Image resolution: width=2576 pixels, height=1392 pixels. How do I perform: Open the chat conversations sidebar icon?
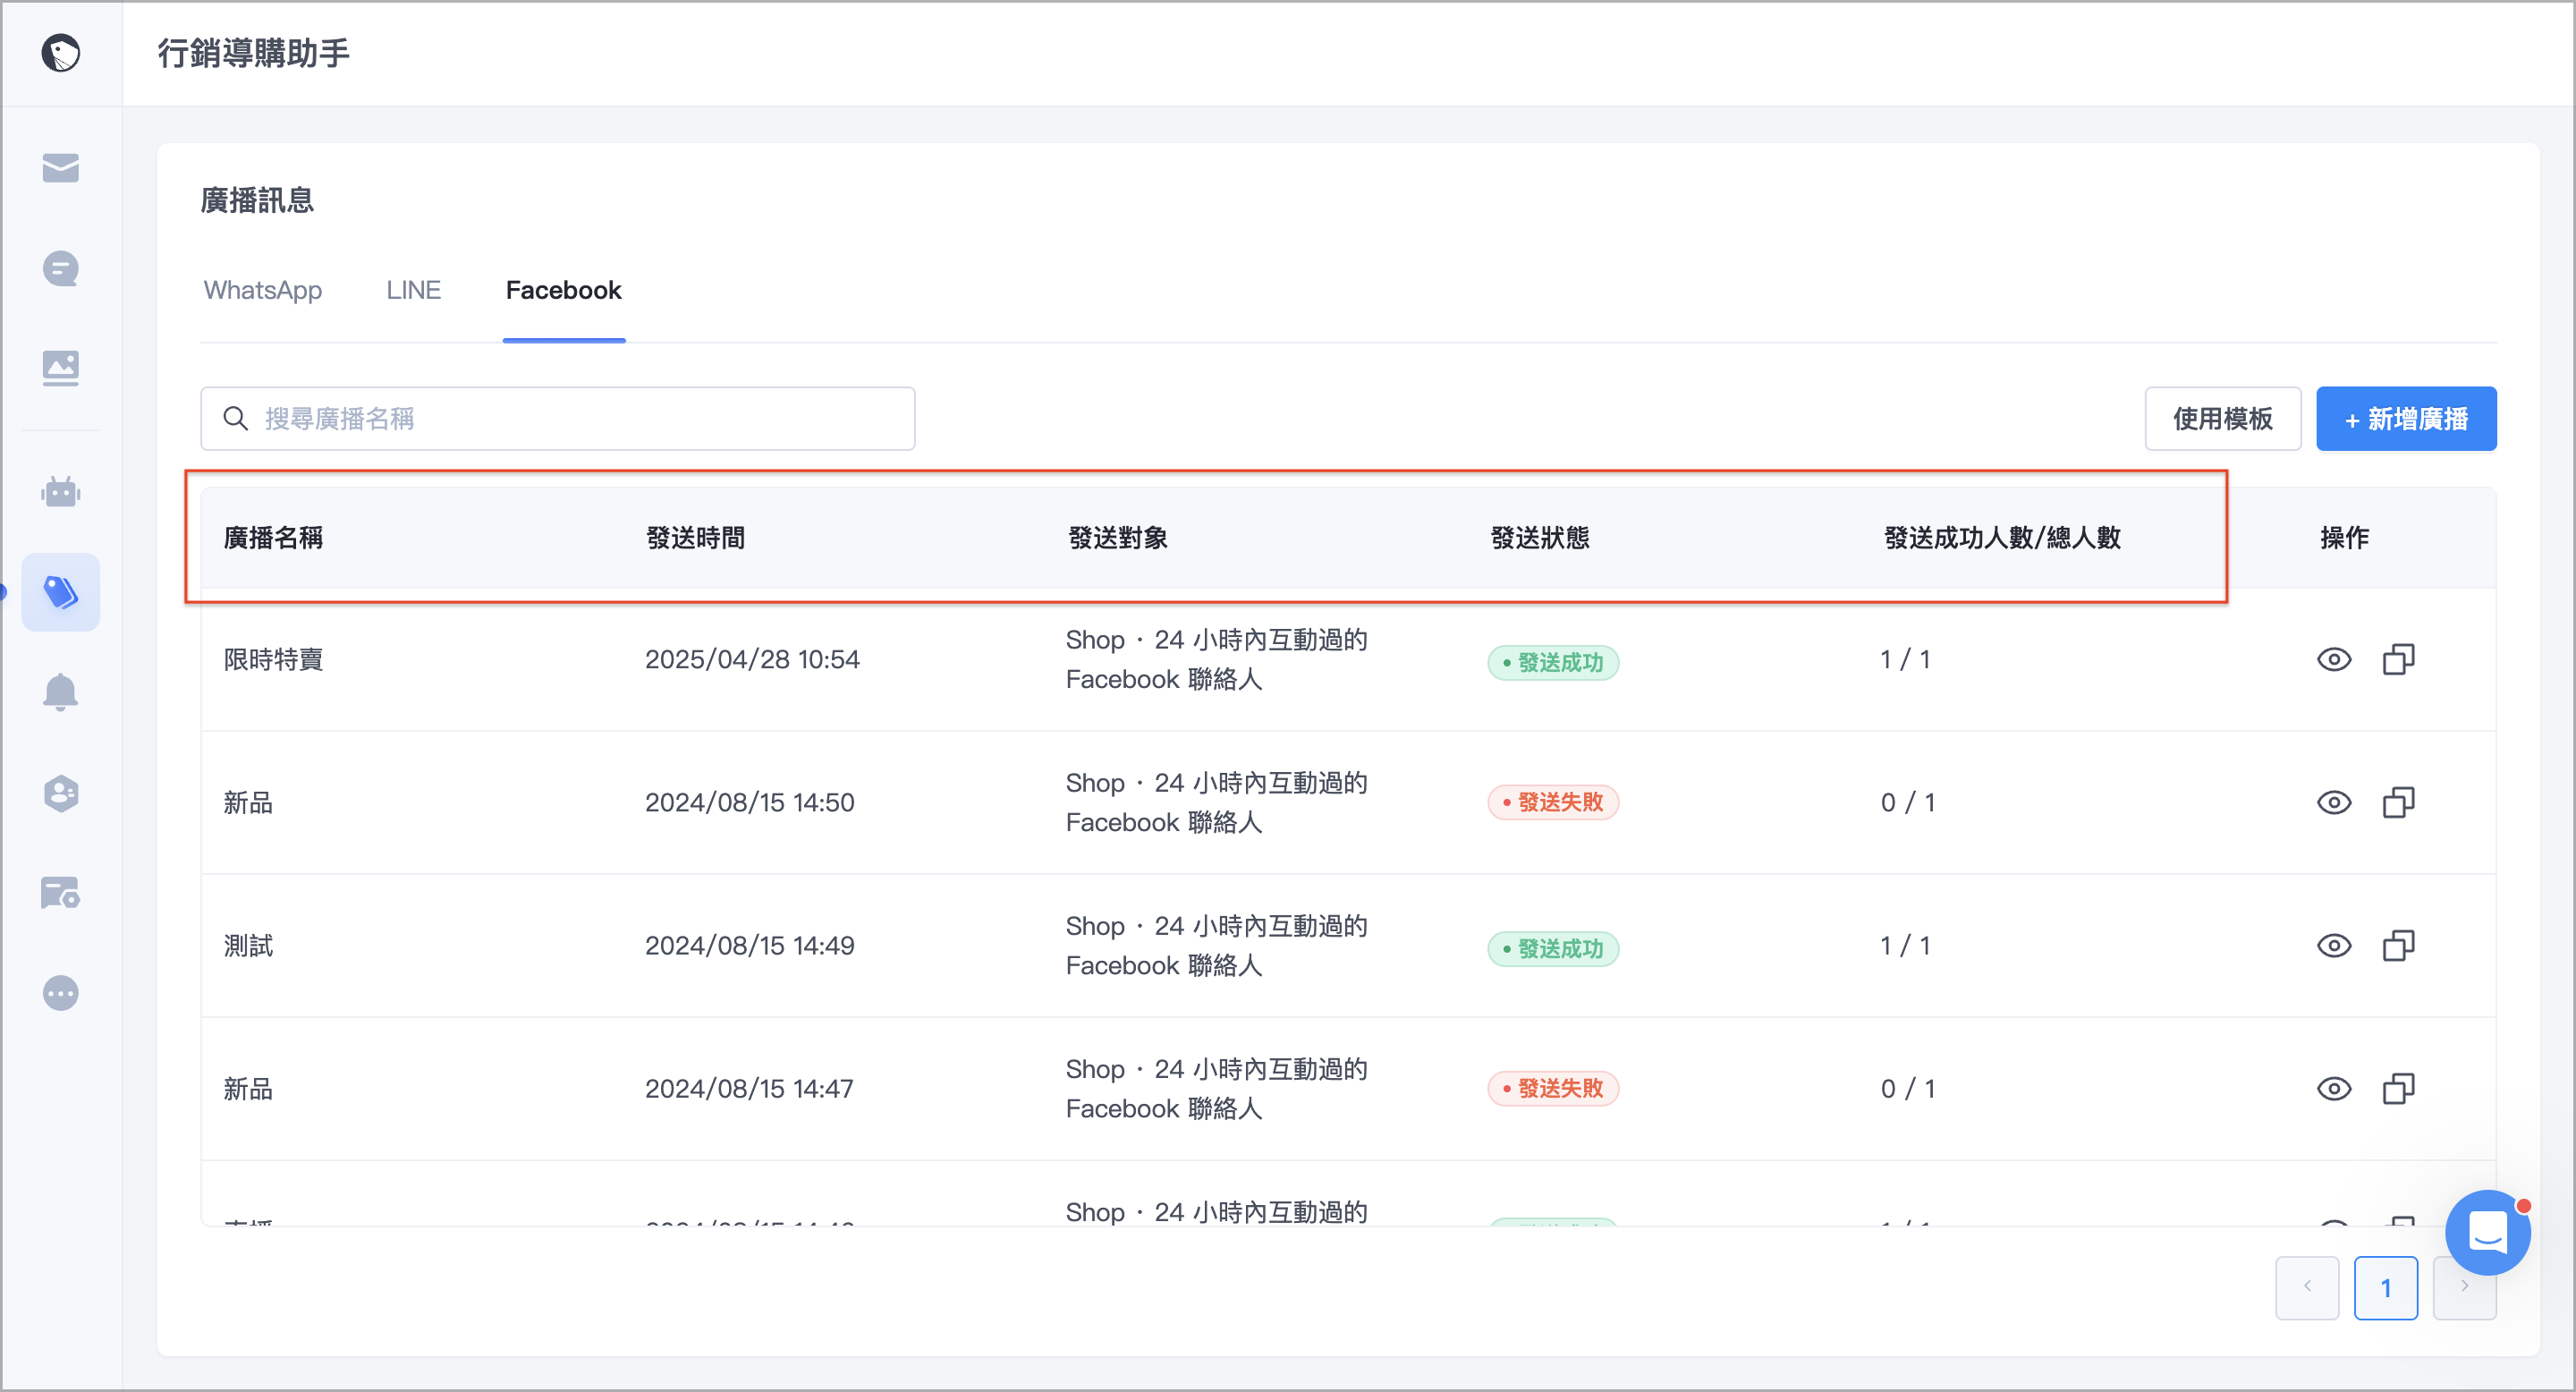click(x=61, y=268)
